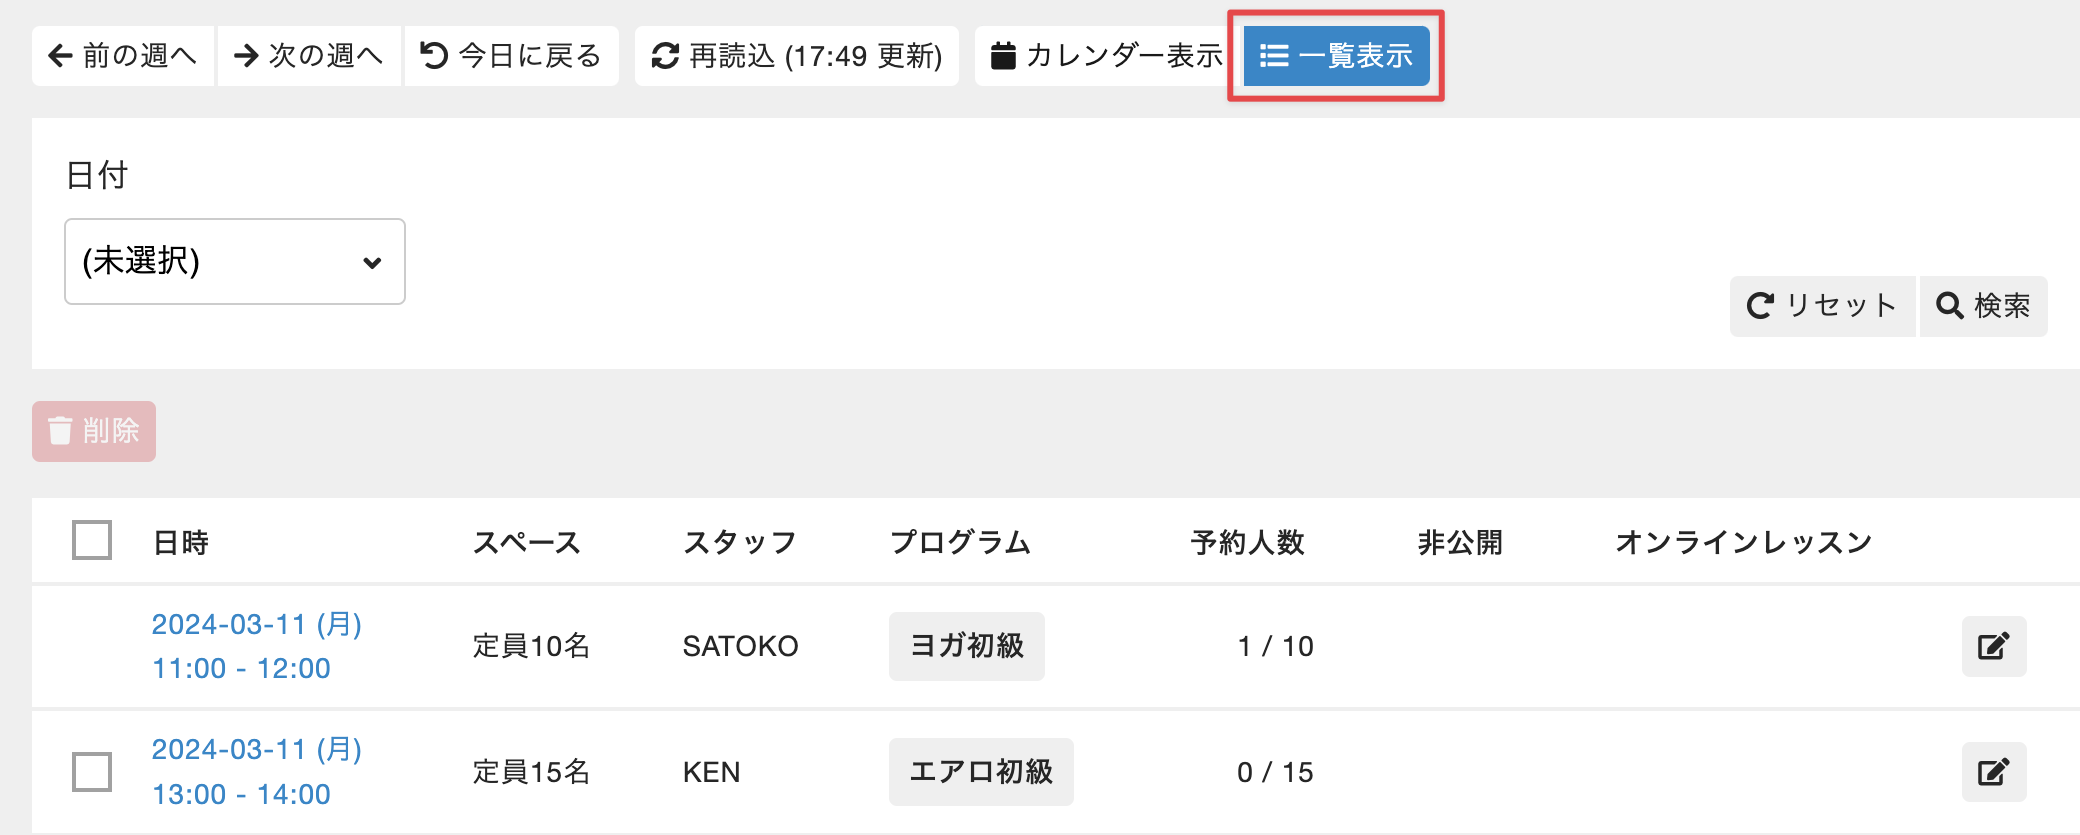Viewport: 2080px width, 835px height.
Task: Click the 削除 trash delete button
Action: tap(94, 431)
